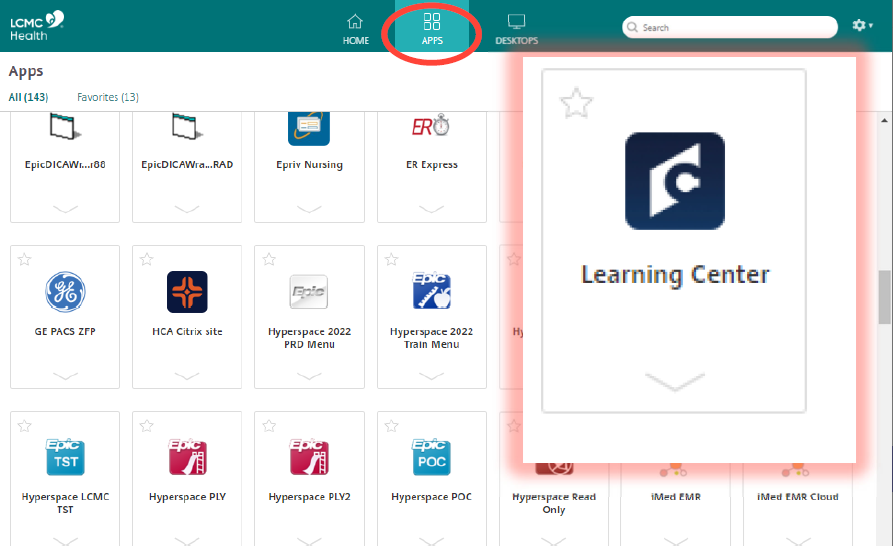Screen dimensions: 893x557
Task: Open Hyperspace 2022 PRD Menu icon
Action: click(x=309, y=292)
